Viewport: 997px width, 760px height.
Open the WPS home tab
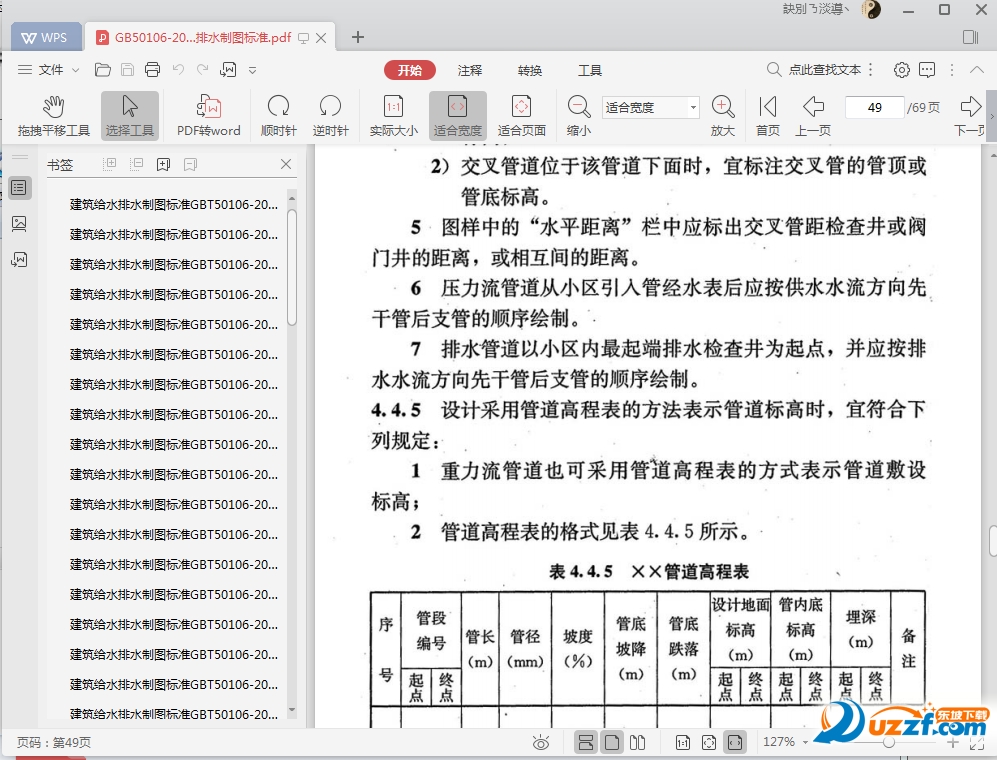[46, 38]
